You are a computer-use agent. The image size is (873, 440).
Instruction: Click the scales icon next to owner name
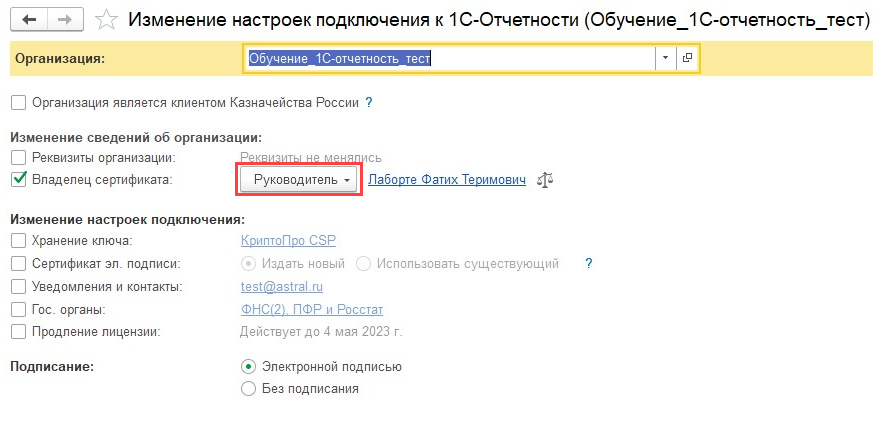coord(545,180)
